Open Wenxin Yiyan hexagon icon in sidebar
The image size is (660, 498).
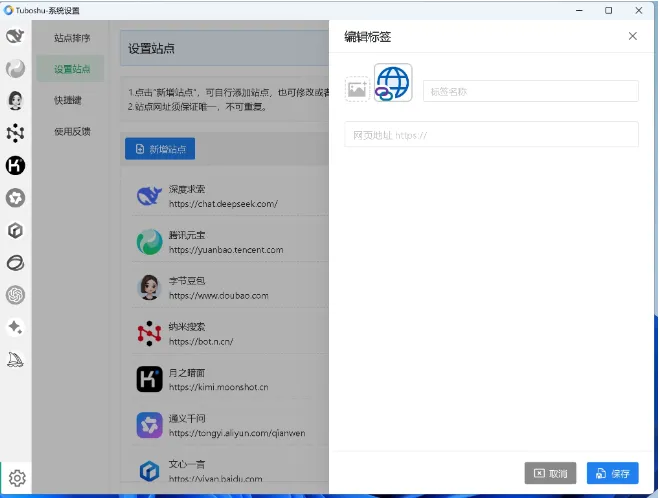15,230
